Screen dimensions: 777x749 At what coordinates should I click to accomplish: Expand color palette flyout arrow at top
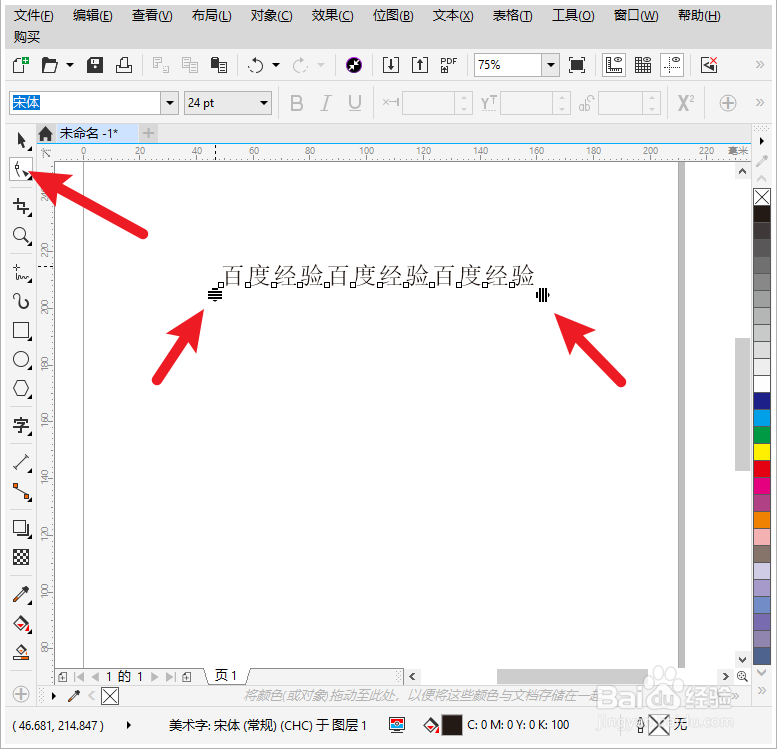(762, 141)
